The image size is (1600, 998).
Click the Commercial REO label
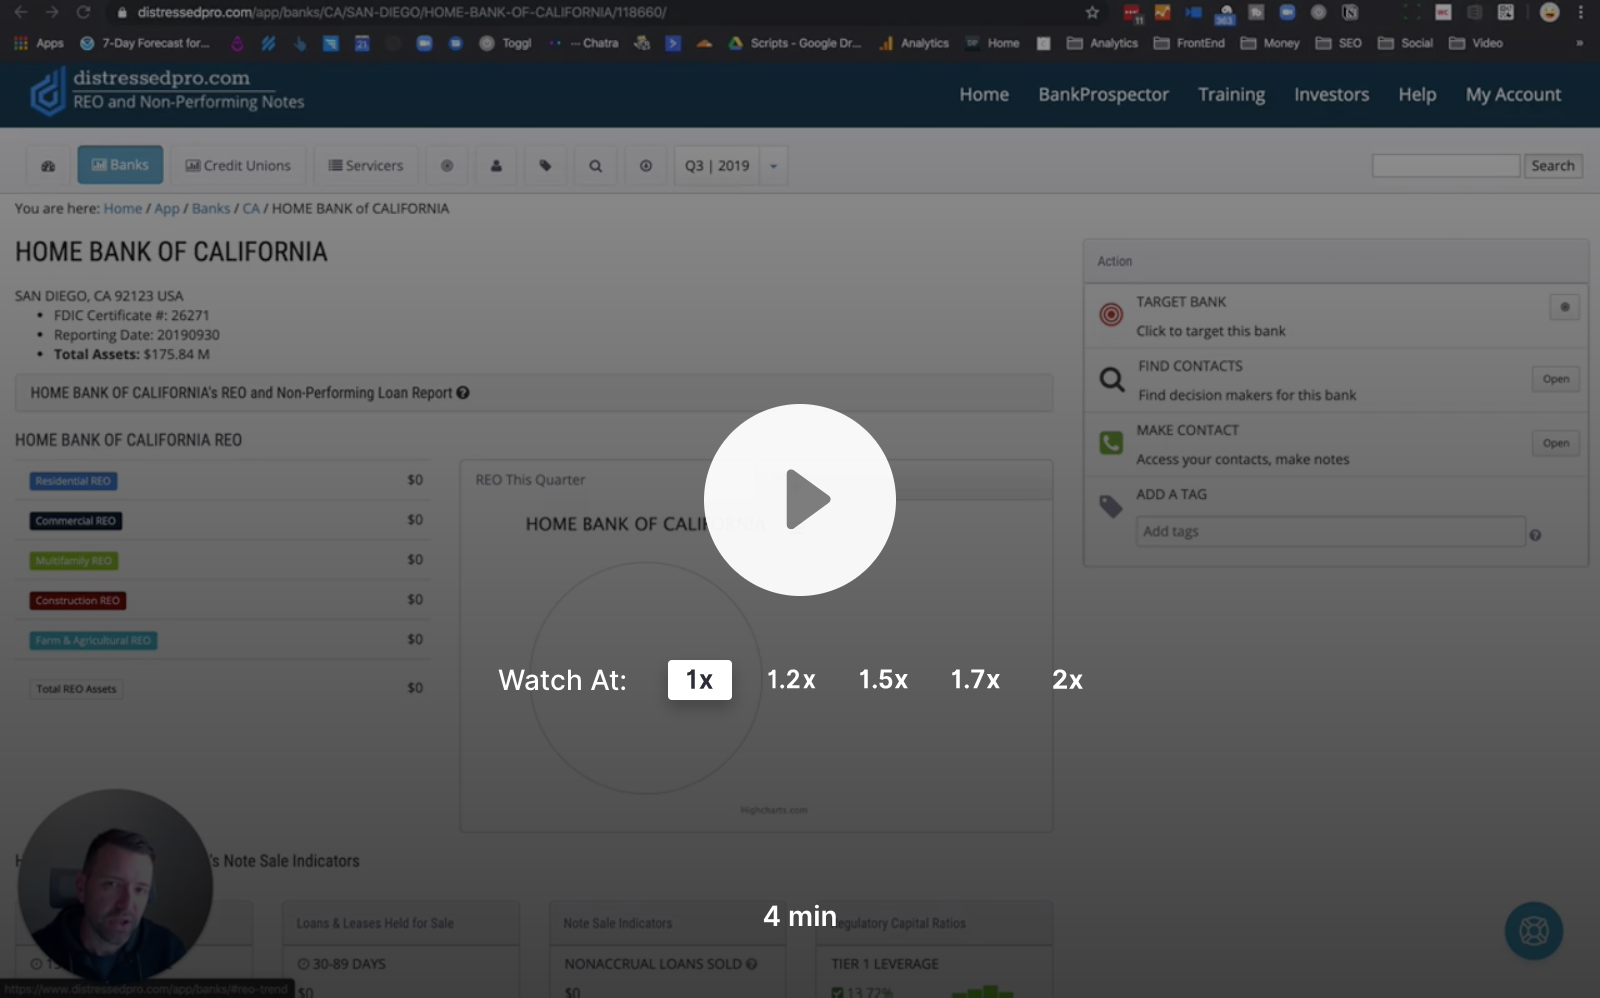[x=76, y=521]
